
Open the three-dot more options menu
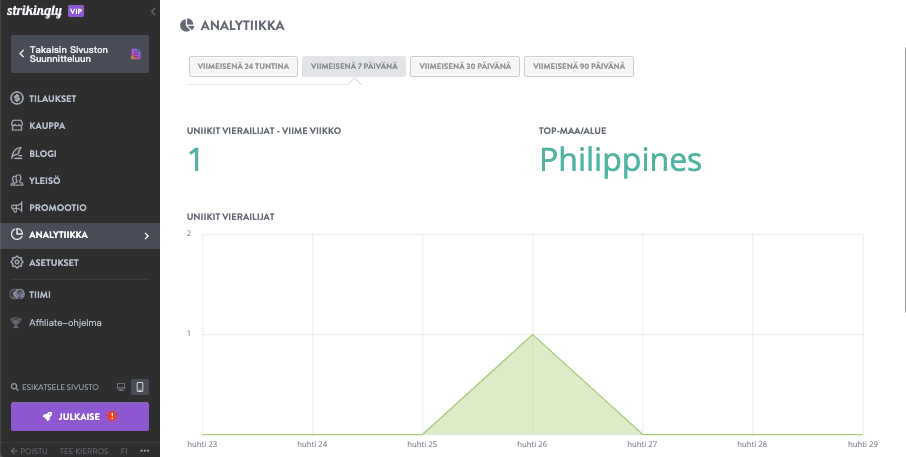click(x=145, y=451)
